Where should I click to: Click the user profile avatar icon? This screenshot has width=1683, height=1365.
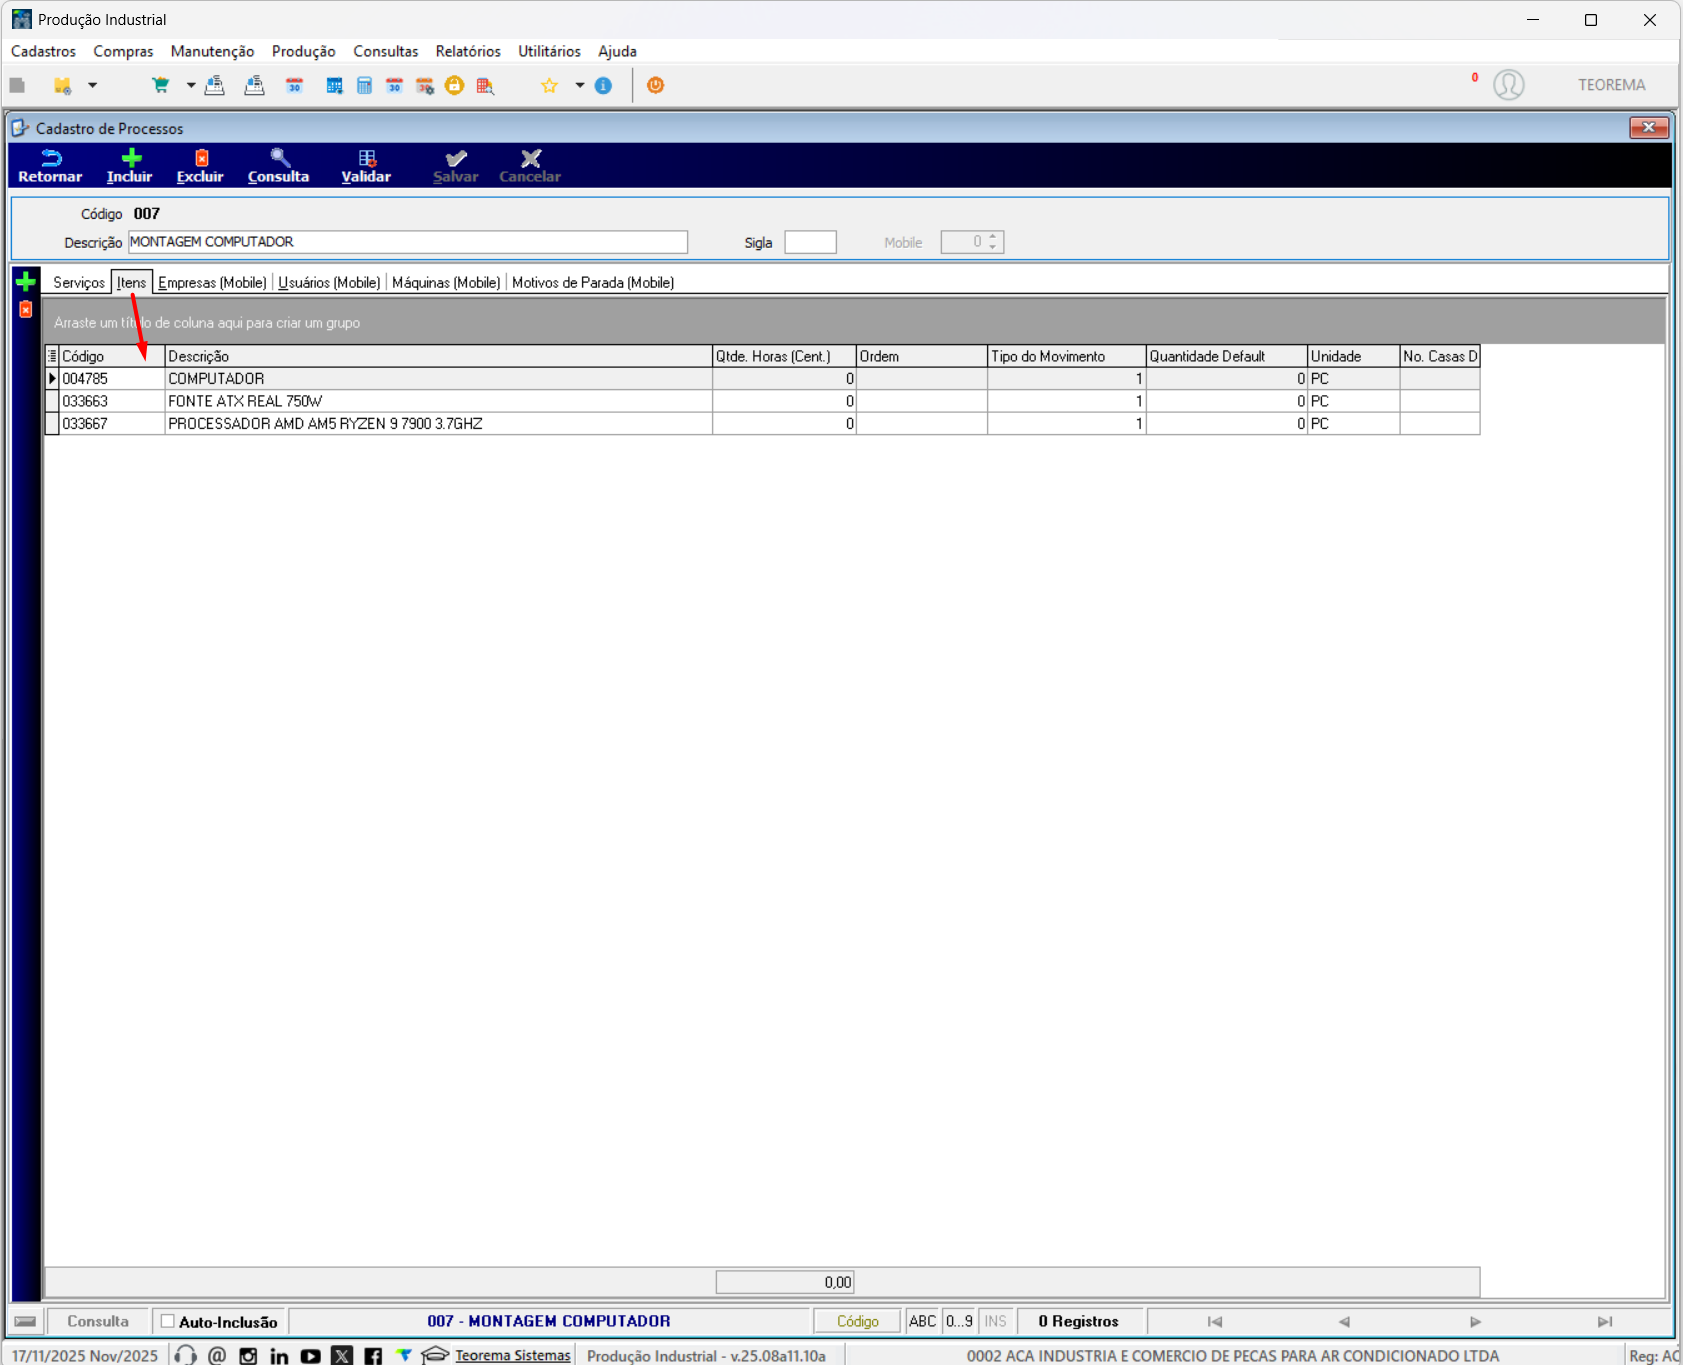pyautogui.click(x=1508, y=85)
